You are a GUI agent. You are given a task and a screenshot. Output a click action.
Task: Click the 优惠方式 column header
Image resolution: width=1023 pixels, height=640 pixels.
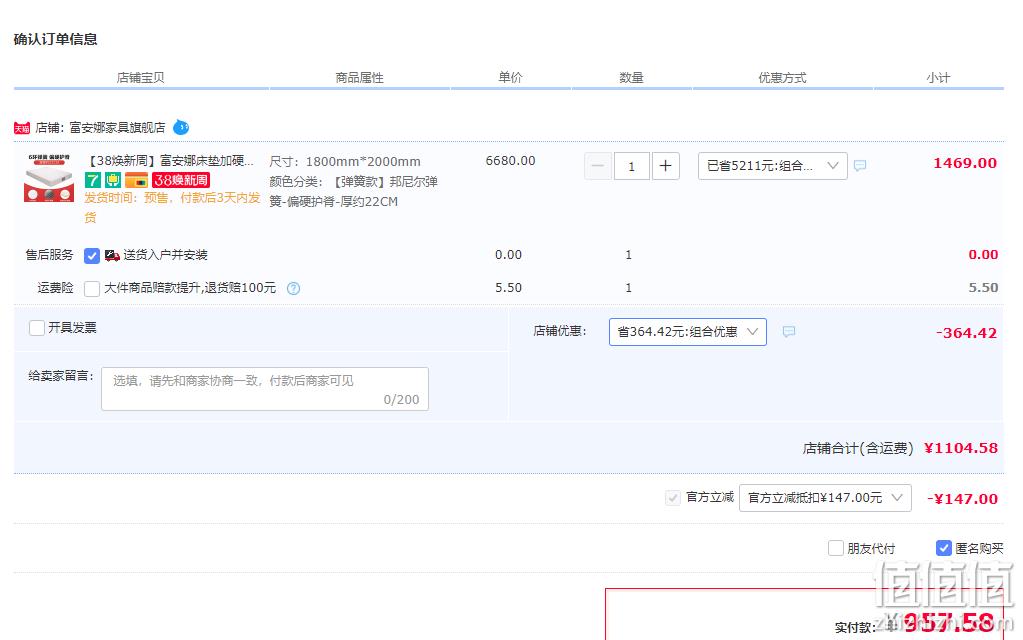click(782, 78)
